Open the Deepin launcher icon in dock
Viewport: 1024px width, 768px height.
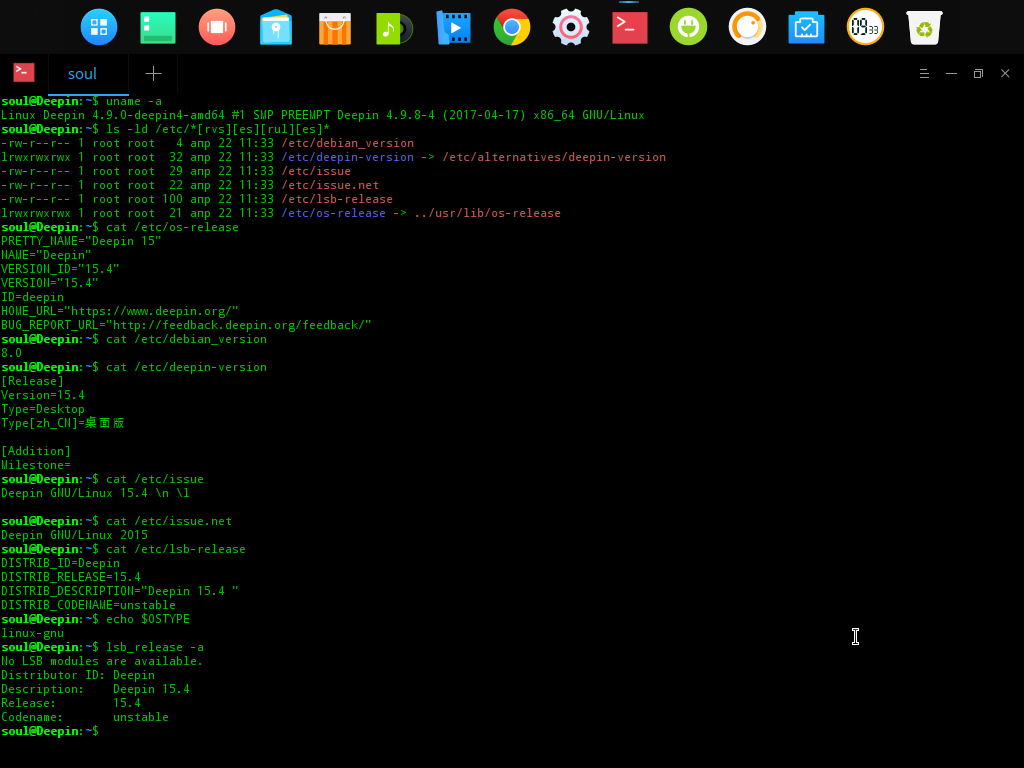(99, 27)
